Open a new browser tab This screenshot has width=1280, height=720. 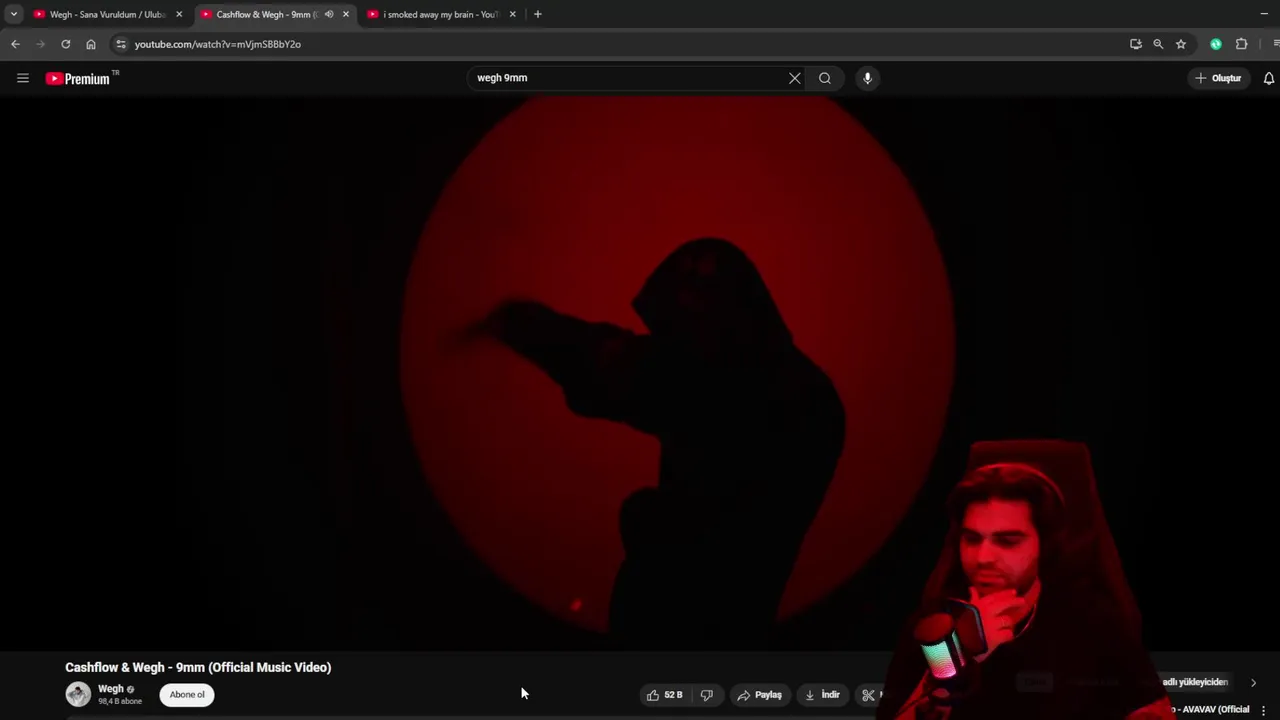point(538,14)
